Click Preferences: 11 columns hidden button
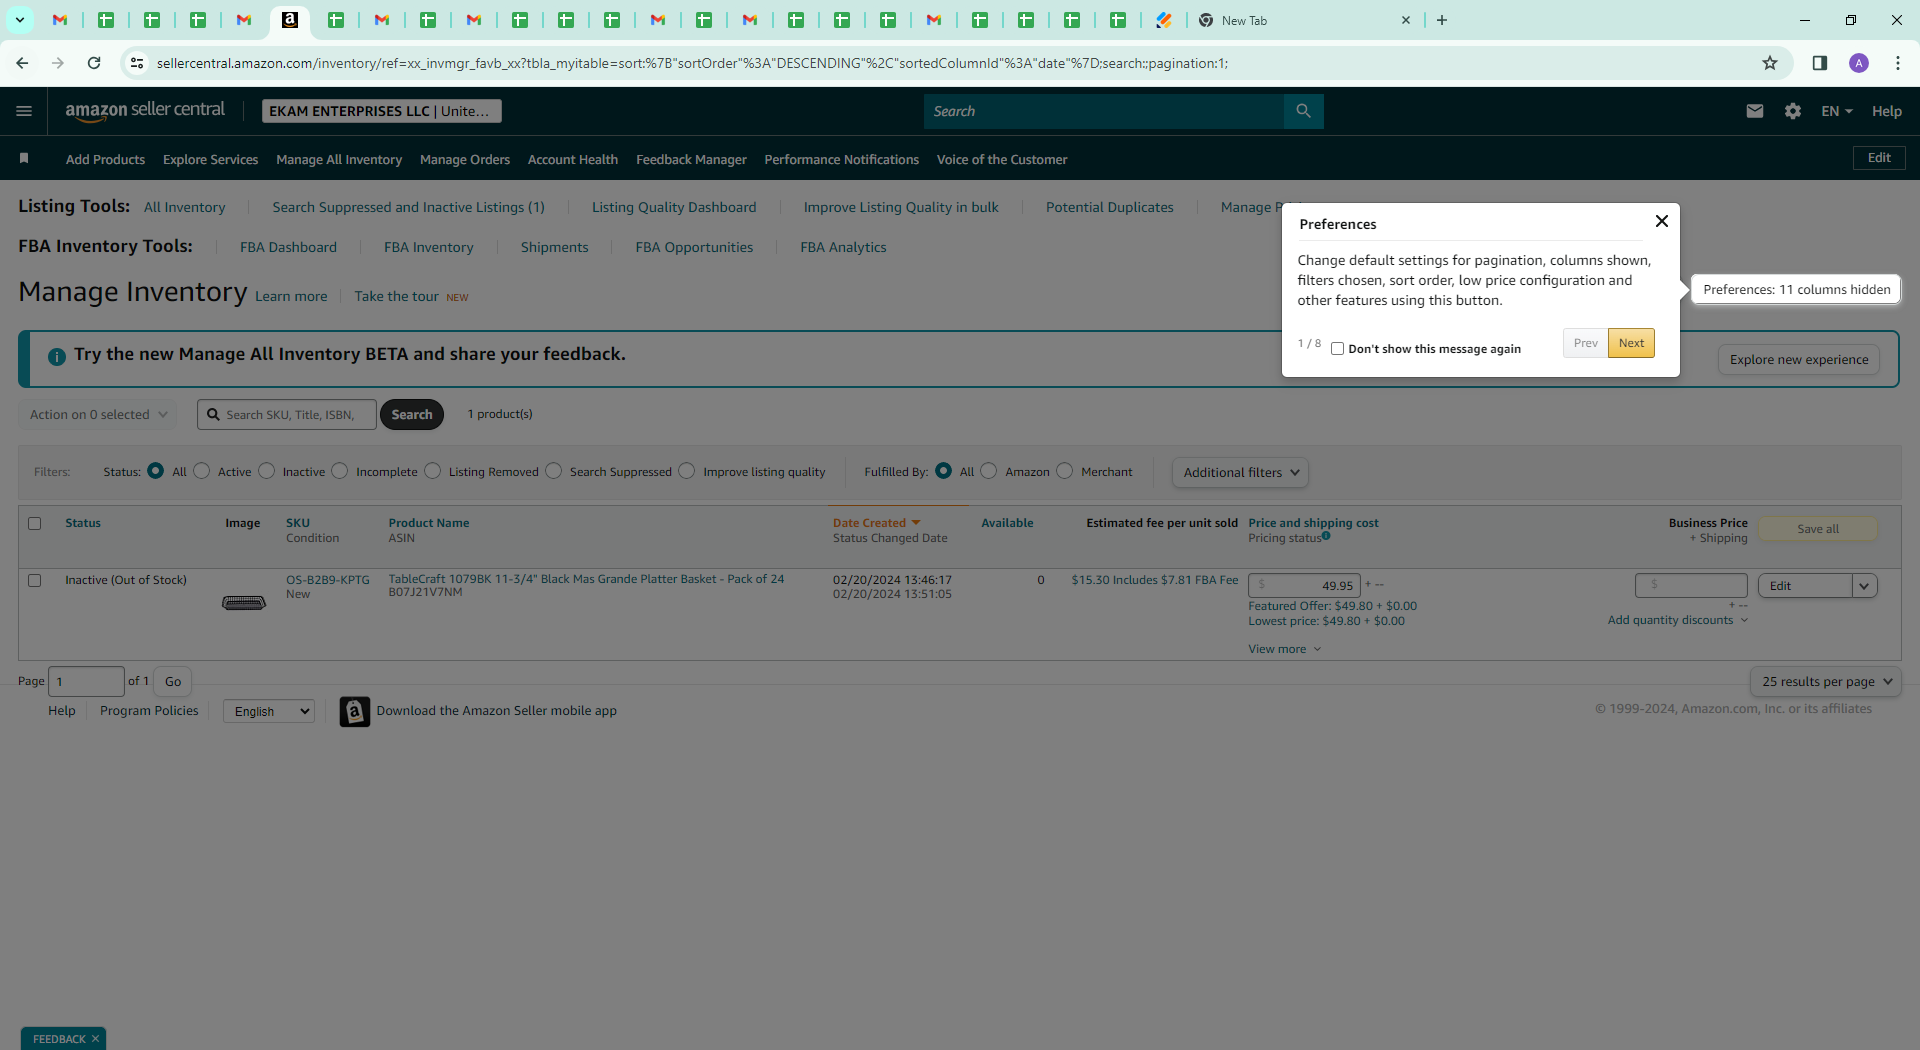Image resolution: width=1920 pixels, height=1050 pixels. 1796,289
